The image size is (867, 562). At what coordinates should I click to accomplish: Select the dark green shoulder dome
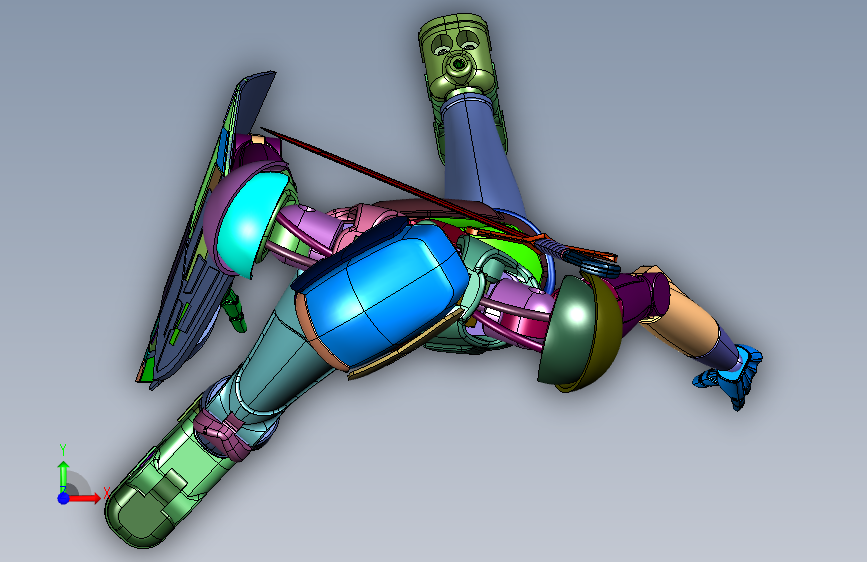[567, 329]
